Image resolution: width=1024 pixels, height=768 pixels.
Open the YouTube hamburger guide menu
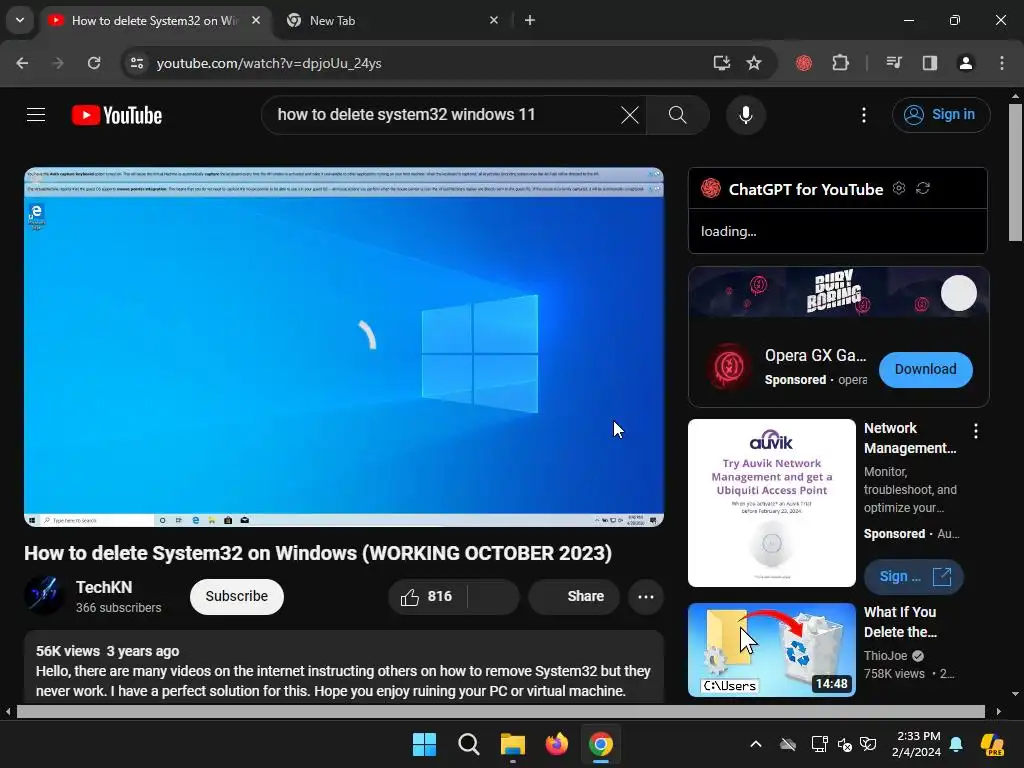coord(36,115)
